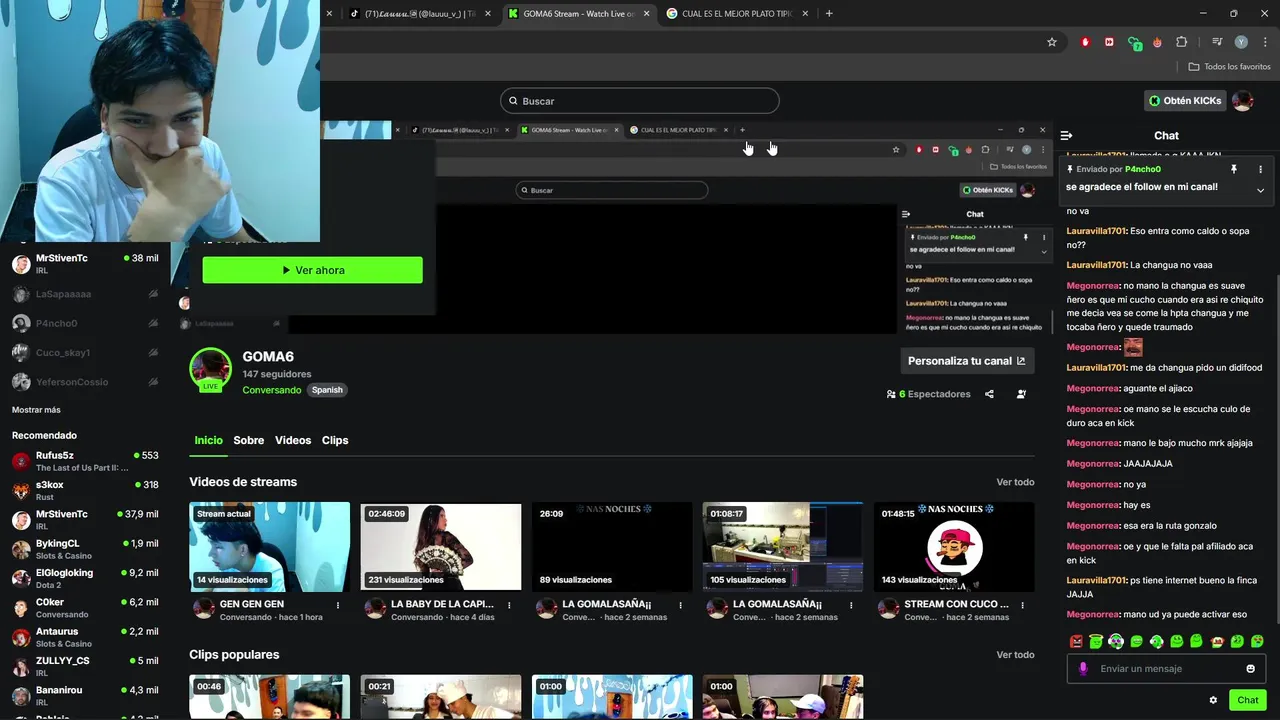Open options menu for LA BABY DE LA CAPI
The width and height of the screenshot is (1280, 720).
[x=509, y=605]
